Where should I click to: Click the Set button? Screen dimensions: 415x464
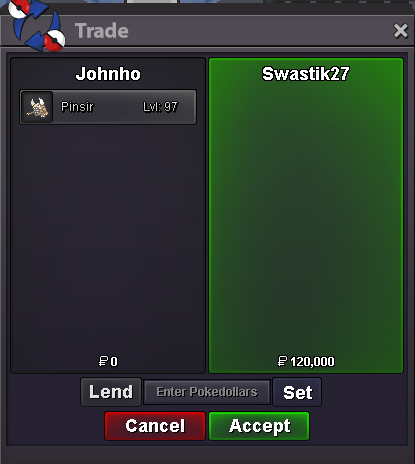pyautogui.click(x=297, y=392)
